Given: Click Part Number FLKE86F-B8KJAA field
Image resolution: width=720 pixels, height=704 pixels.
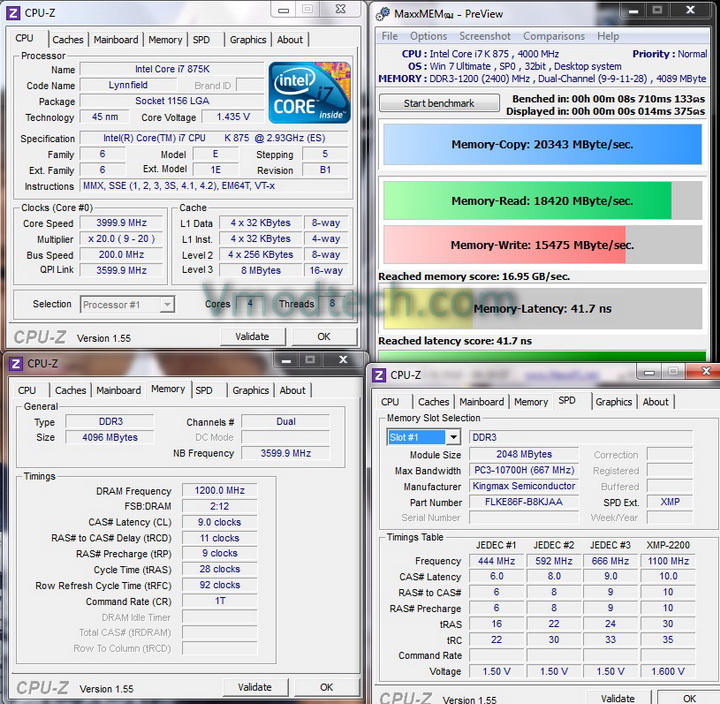Looking at the screenshot, I should pos(524,502).
